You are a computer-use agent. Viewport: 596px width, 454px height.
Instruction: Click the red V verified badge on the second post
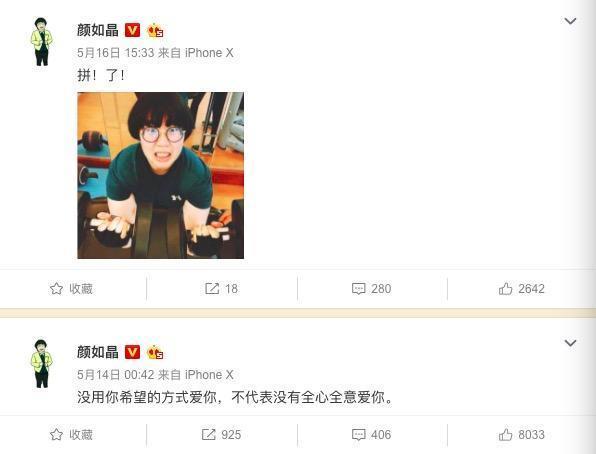(132, 352)
